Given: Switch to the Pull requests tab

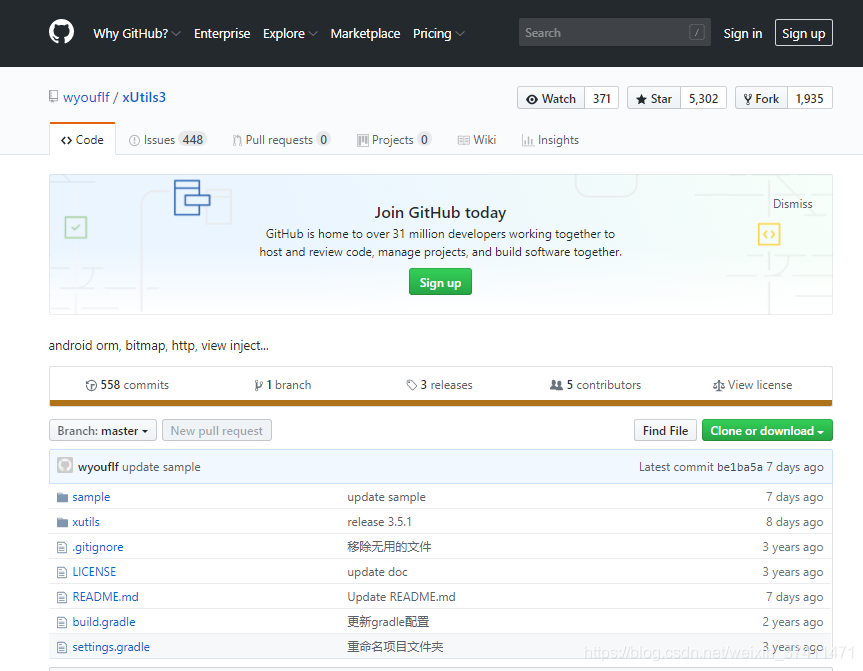Looking at the screenshot, I should (x=281, y=140).
